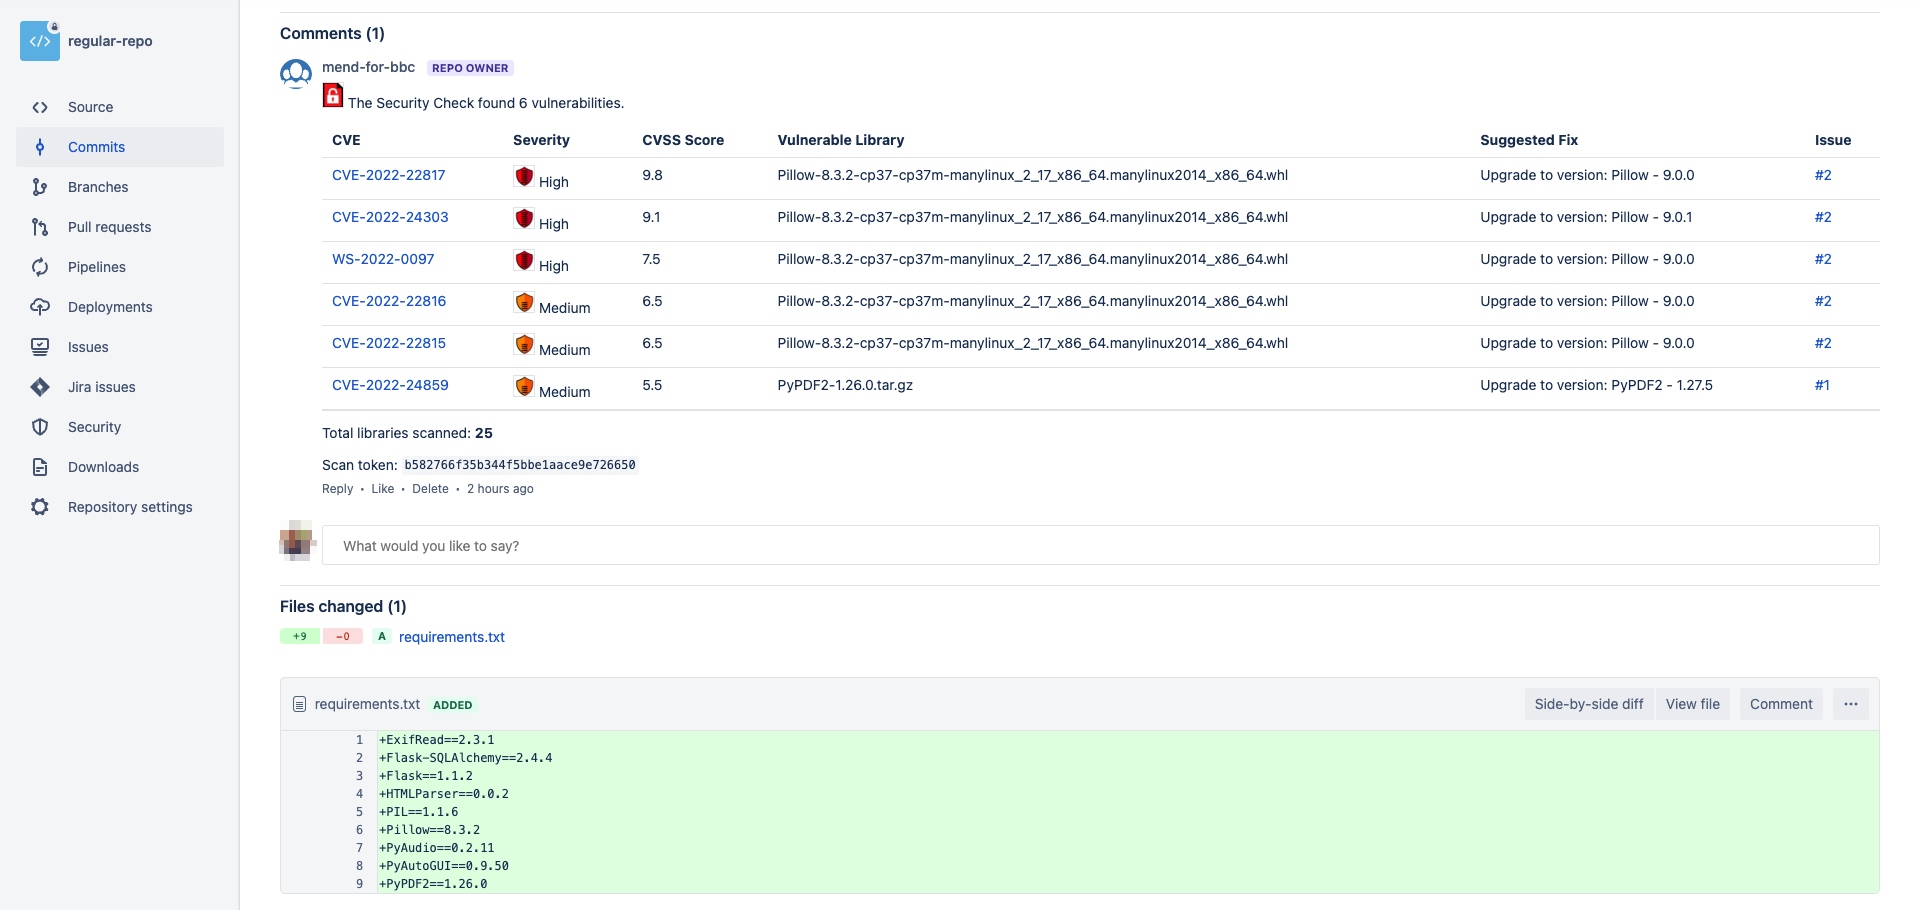Click the mend-for-bbc commenter avatar
1920x910 pixels.
click(x=296, y=74)
